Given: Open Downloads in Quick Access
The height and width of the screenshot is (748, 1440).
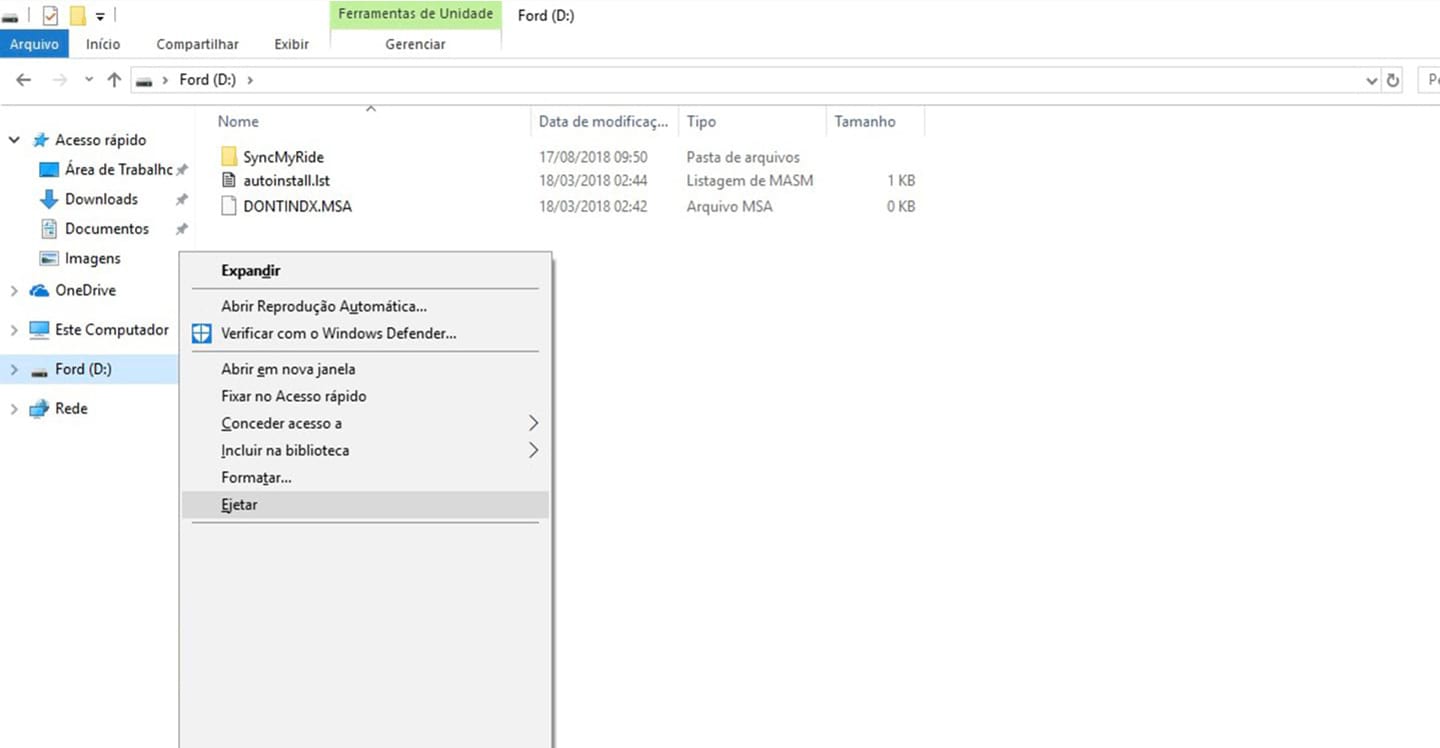Looking at the screenshot, I should tap(101, 199).
